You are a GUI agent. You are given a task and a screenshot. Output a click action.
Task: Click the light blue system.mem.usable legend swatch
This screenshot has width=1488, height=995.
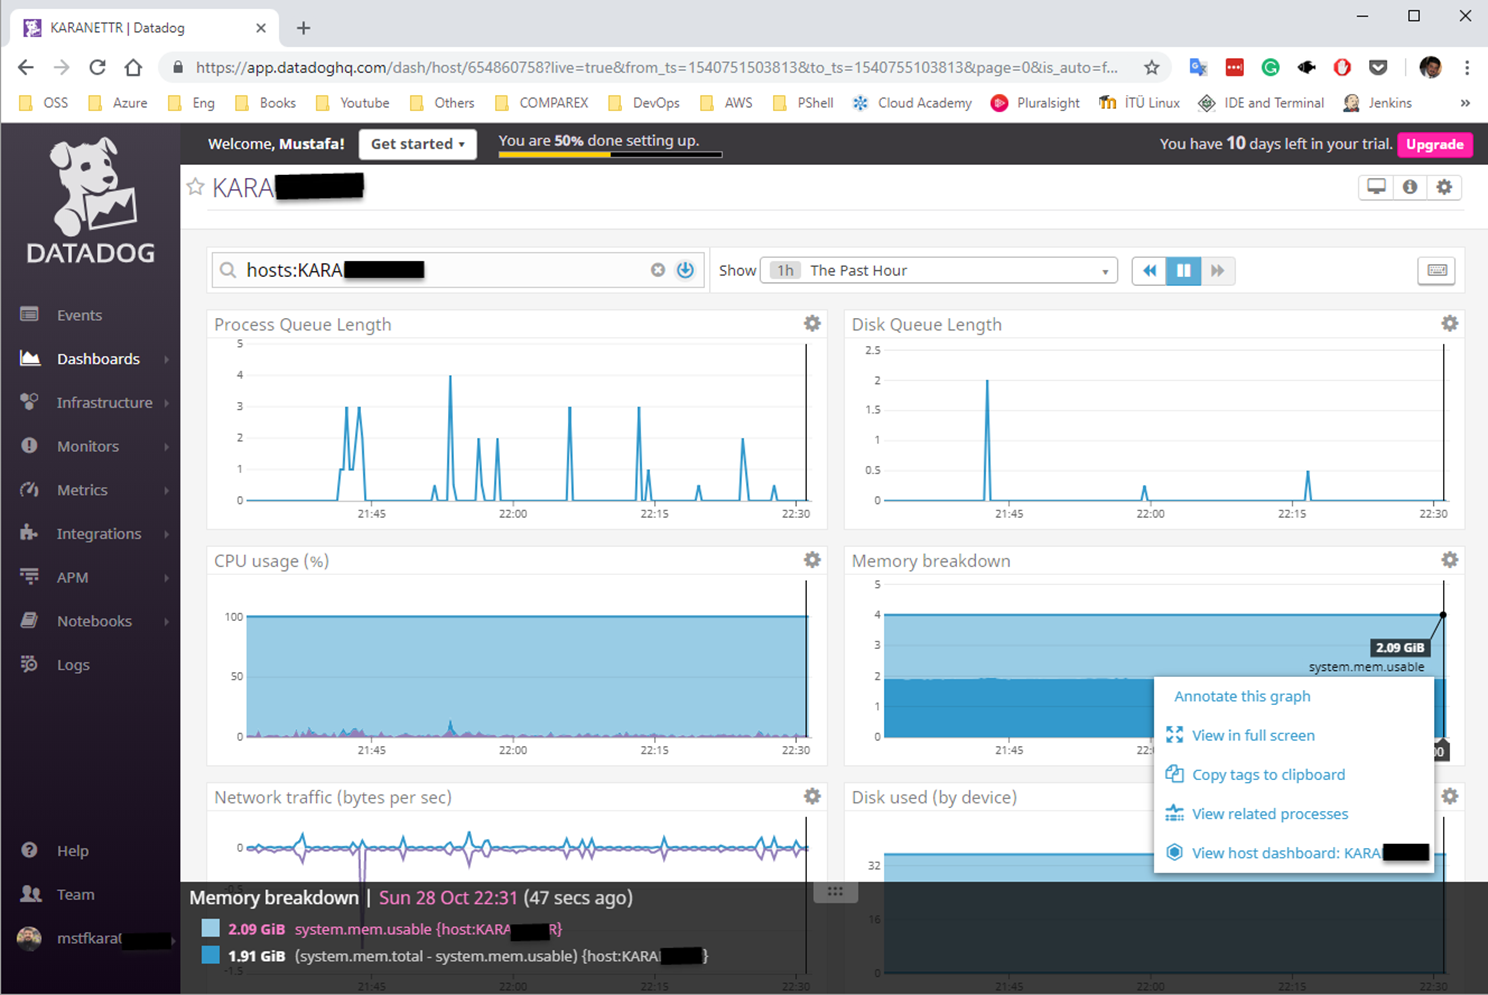[x=210, y=928]
